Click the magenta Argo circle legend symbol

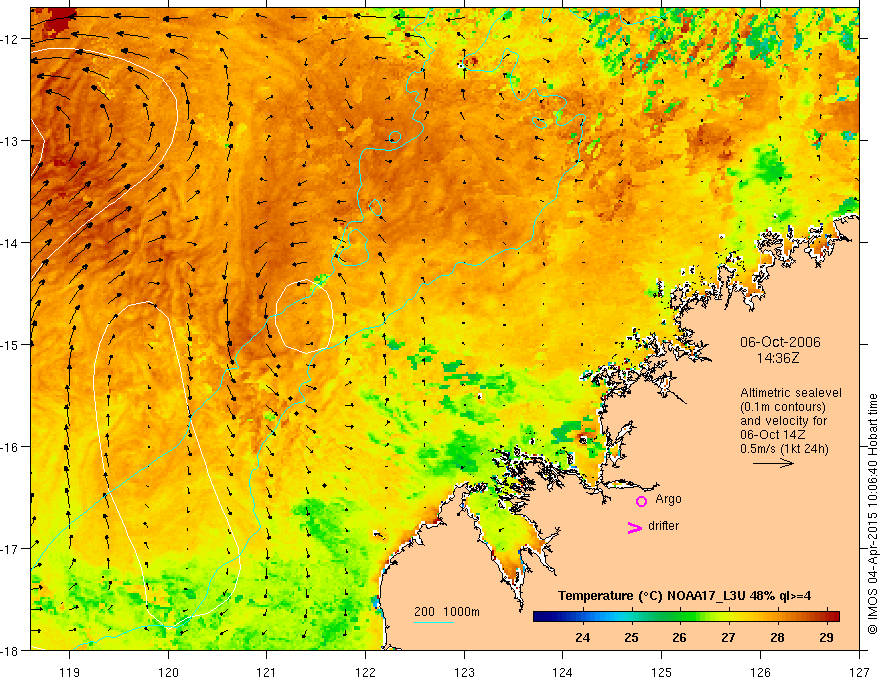point(641,501)
